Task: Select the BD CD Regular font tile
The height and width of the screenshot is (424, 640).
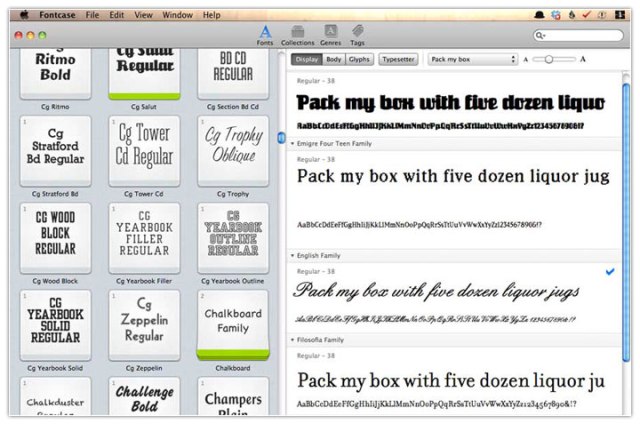Action: [x=233, y=73]
